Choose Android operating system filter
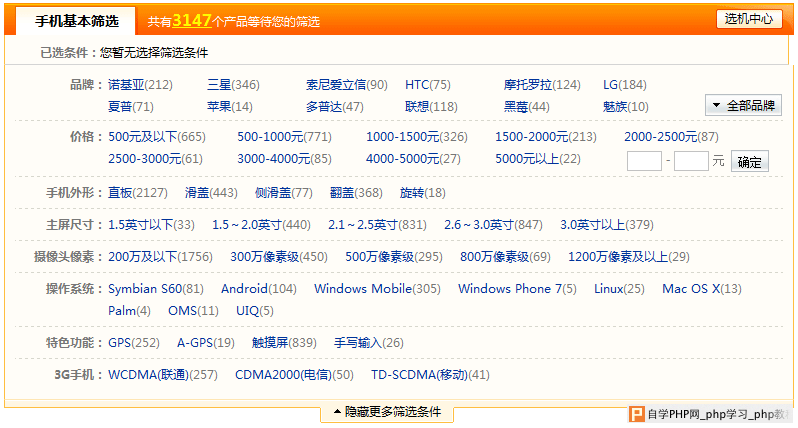This screenshot has width=798, height=428. click(244, 289)
